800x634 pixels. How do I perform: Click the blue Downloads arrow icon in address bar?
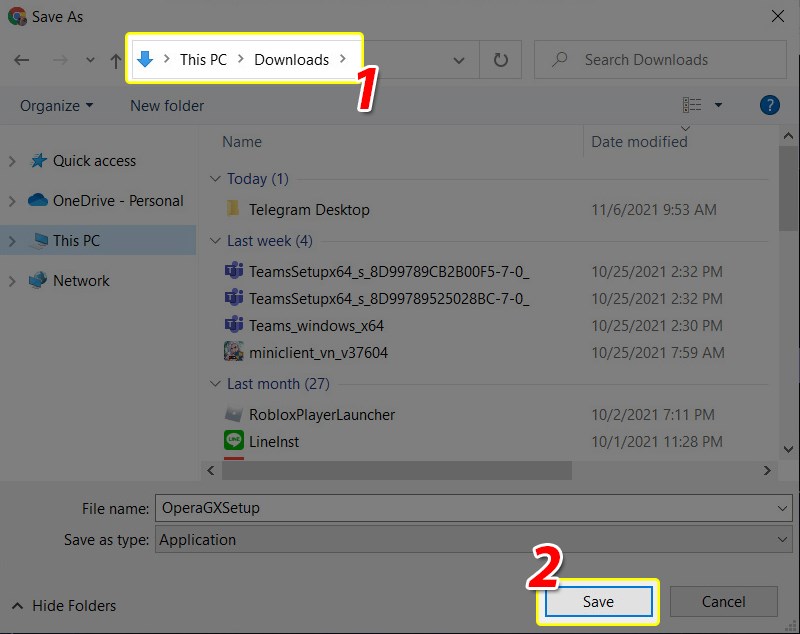[145, 59]
